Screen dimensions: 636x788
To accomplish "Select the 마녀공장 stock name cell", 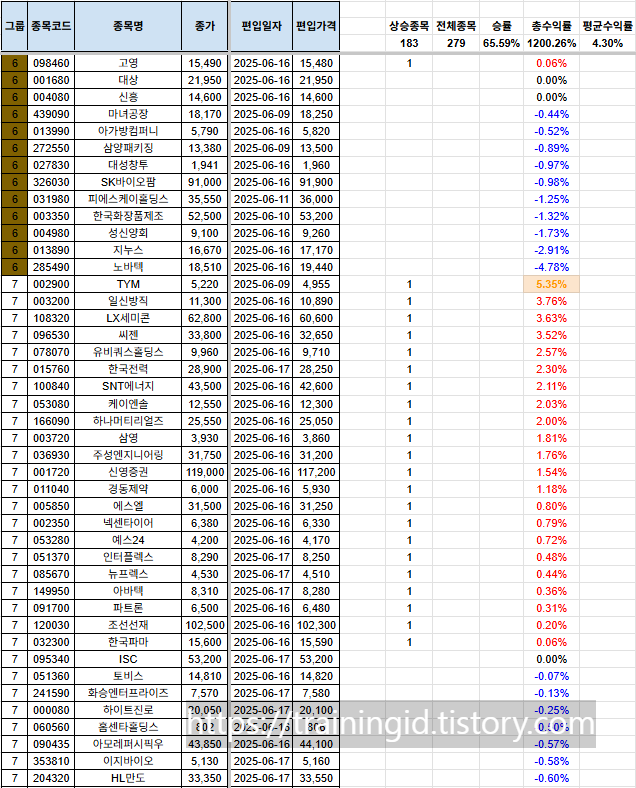I will [x=128, y=114].
